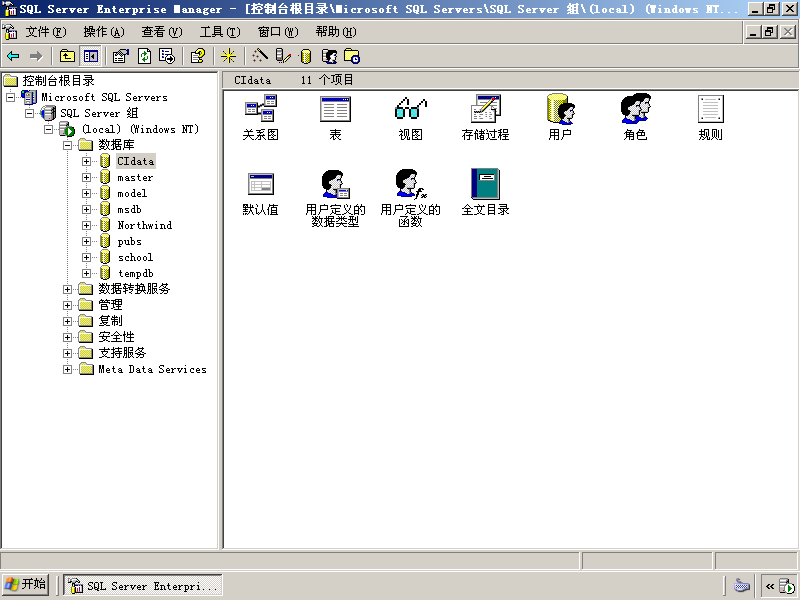Click the Back arrow toolbar button
The image size is (800, 600).
(13, 56)
